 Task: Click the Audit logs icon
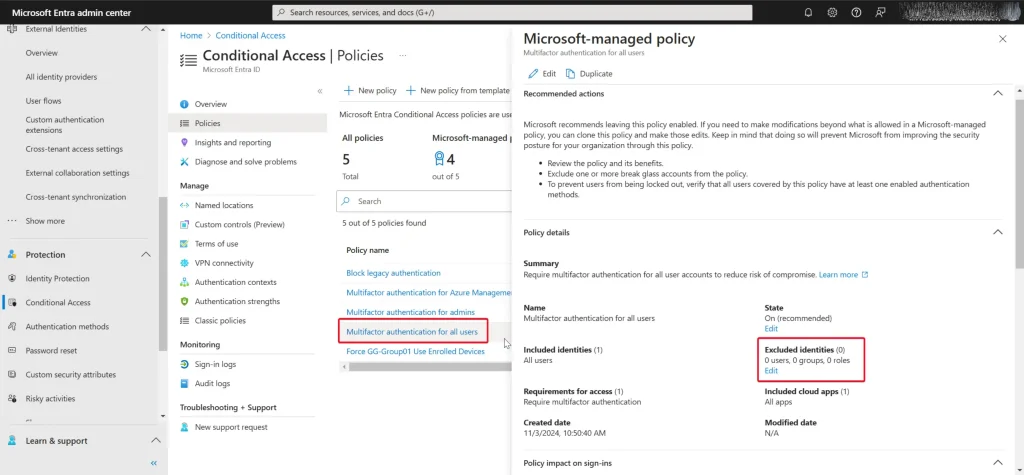184,384
